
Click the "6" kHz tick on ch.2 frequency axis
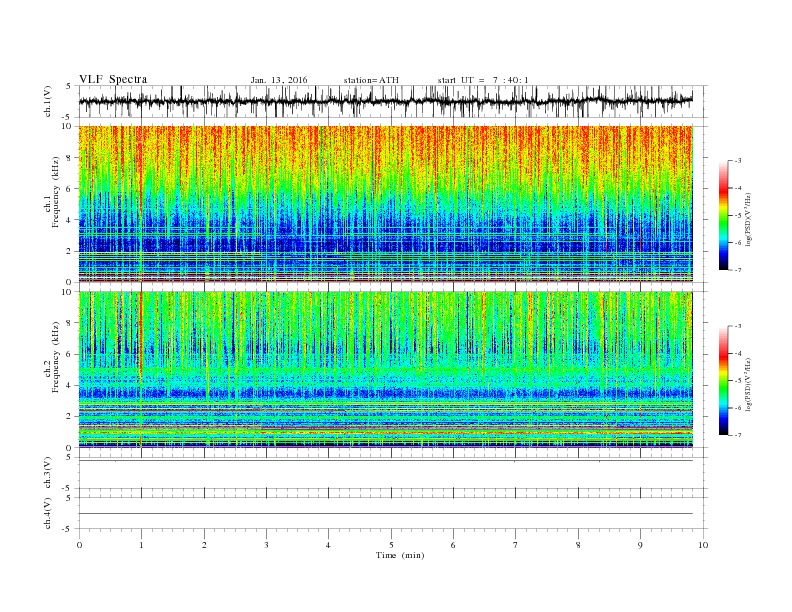(69, 354)
